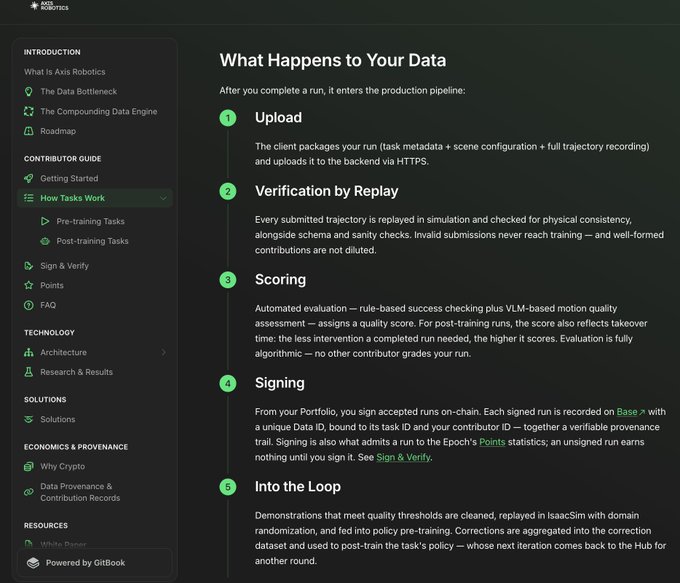The image size is (680, 583).
Task: Click the Upload step heading
Action: (278, 118)
